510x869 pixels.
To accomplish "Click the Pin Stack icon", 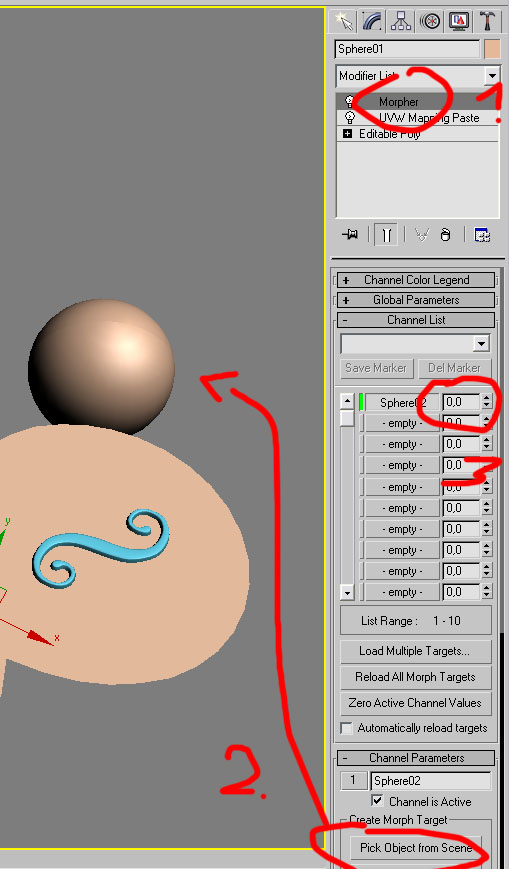I will [350, 235].
